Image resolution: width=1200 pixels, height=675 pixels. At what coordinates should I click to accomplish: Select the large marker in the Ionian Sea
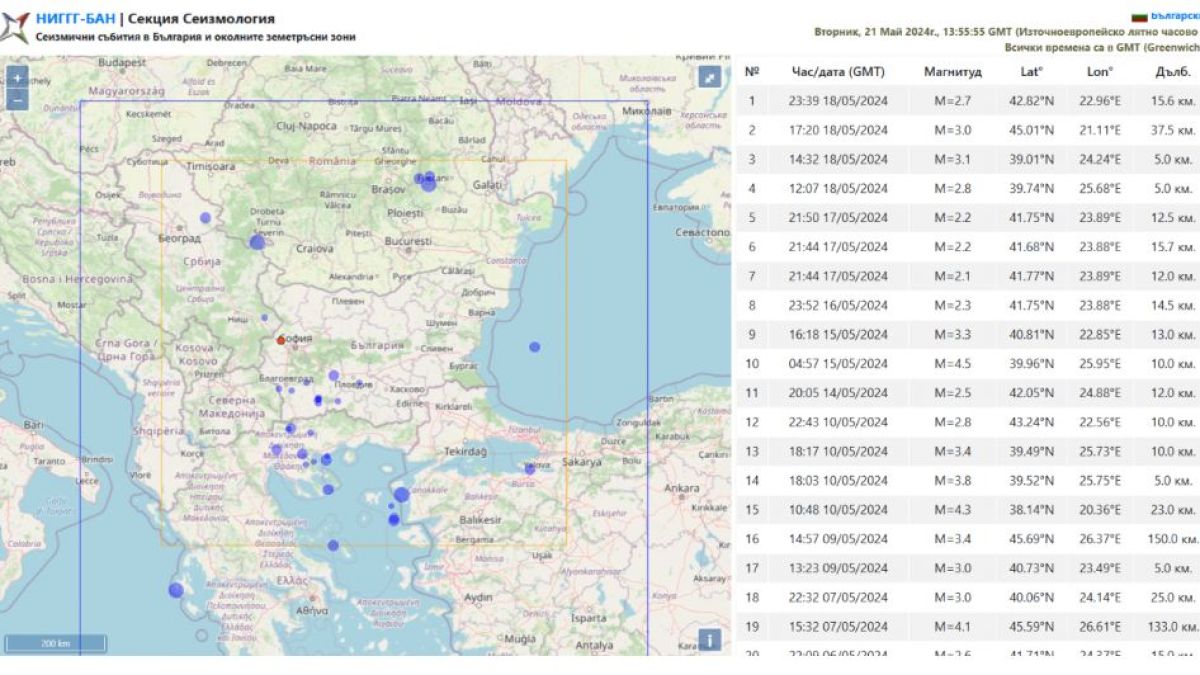(x=176, y=590)
